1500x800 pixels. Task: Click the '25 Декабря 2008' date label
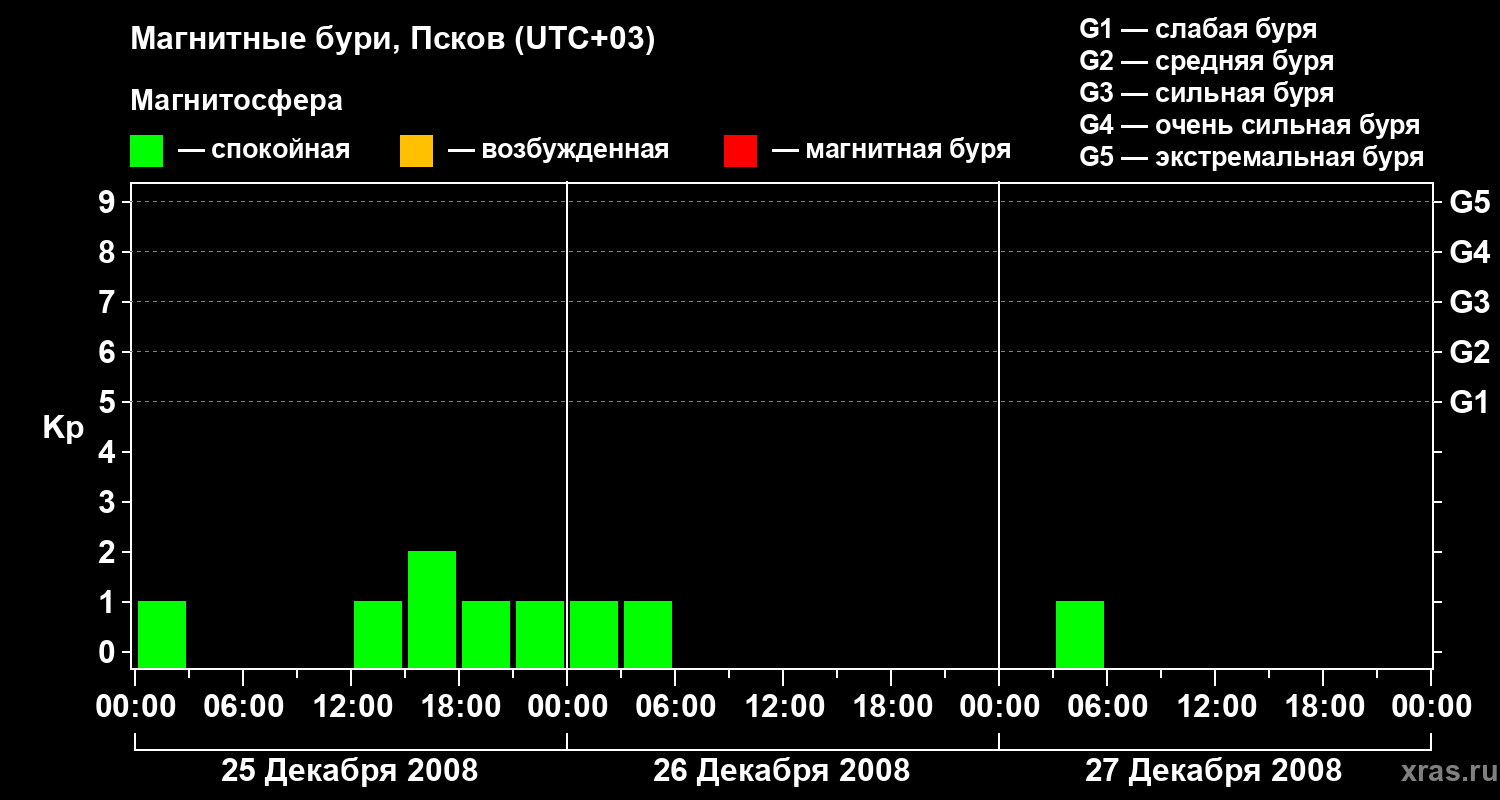coord(350,770)
